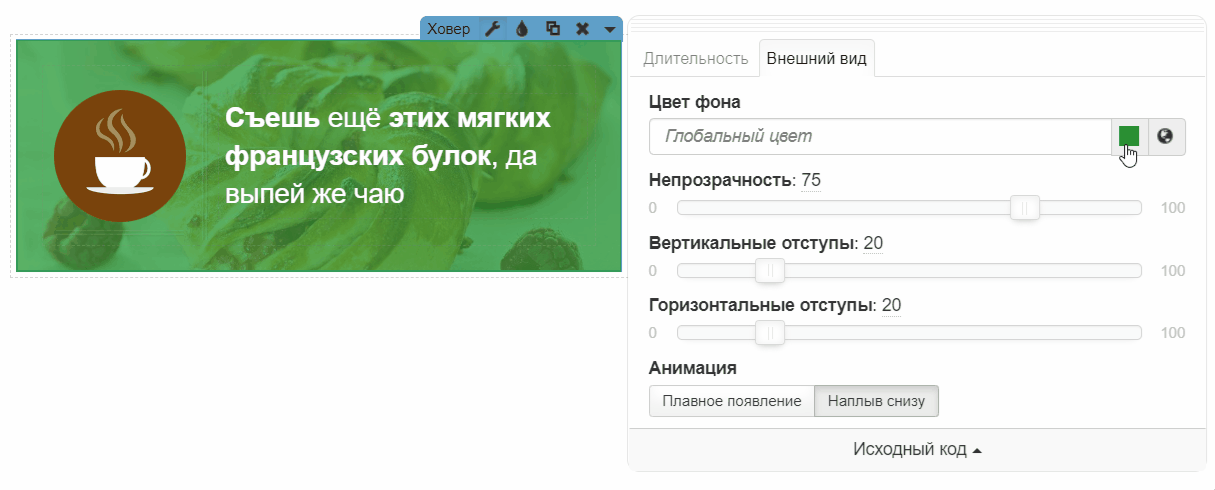This screenshot has width=1215, height=490.
Task: Click the horizontal padding slider handle
Action: pos(769,333)
